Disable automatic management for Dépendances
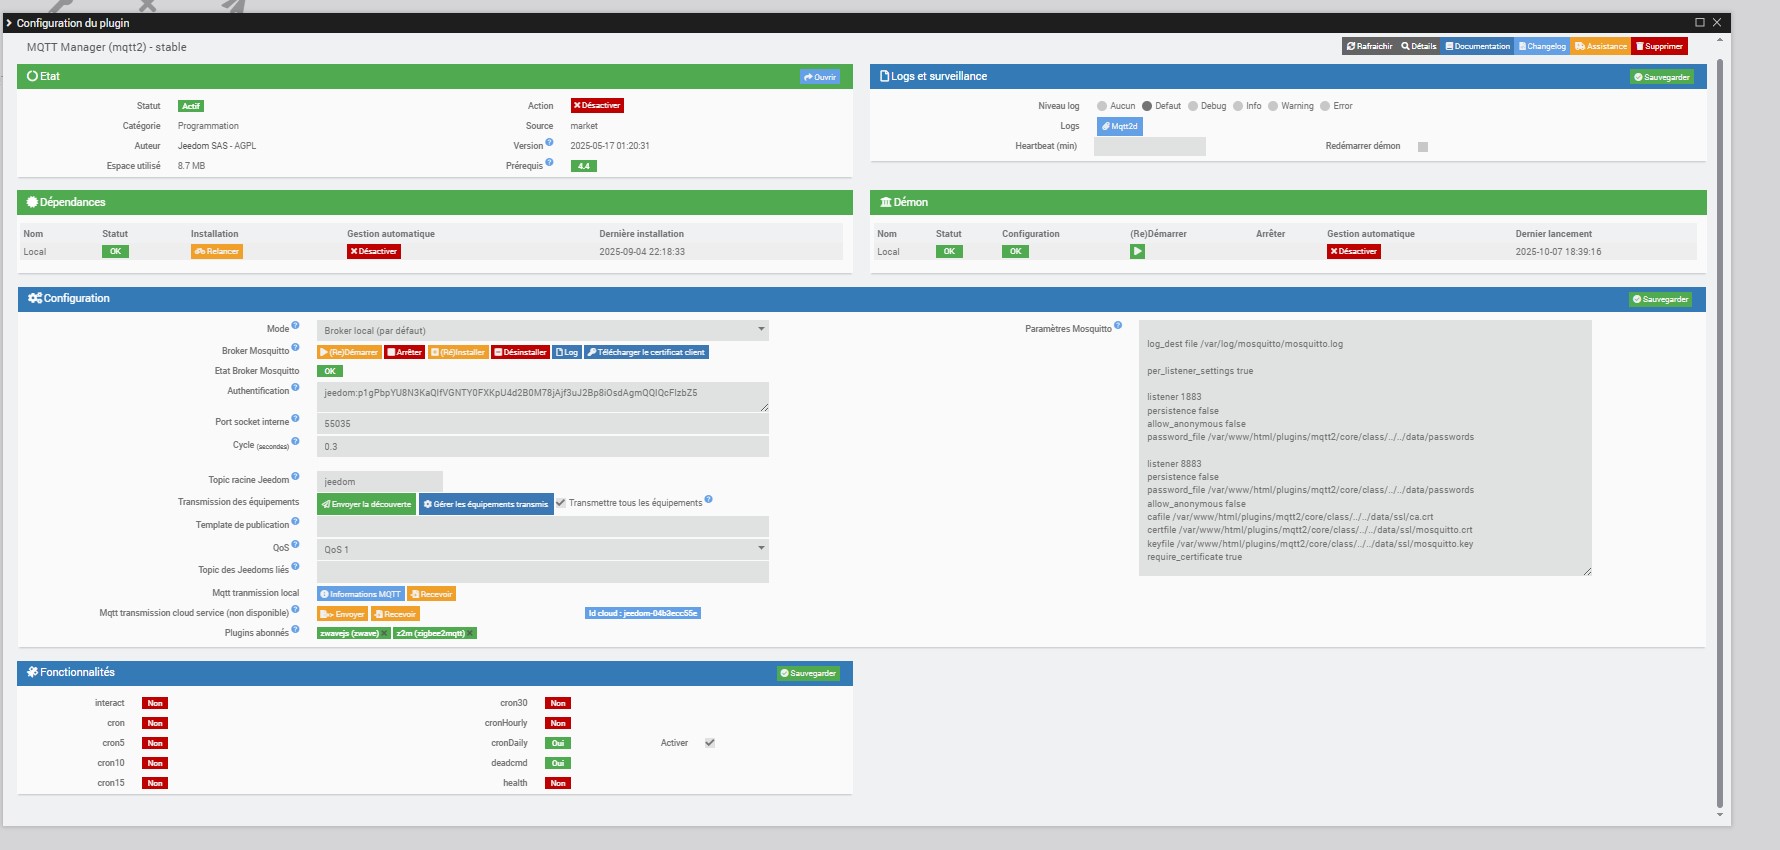Screen dimensions: 1780x850 coord(374,252)
